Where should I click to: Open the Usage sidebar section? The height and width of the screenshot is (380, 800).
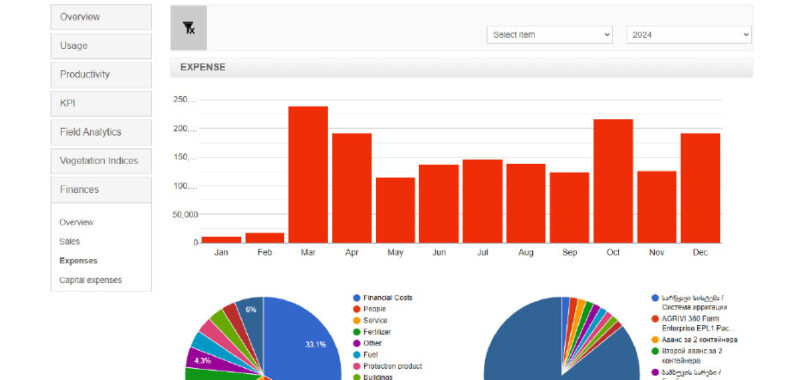coord(101,46)
